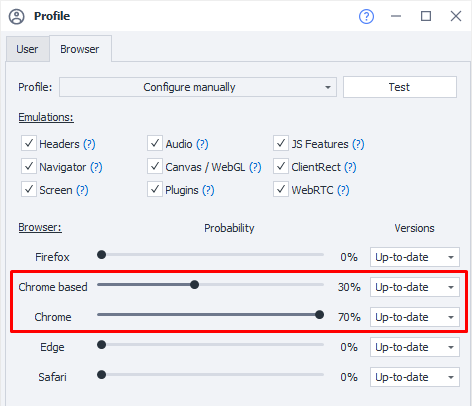This screenshot has width=472, height=407.
Task: Click the Chrome based probability slider handle
Action: coord(195,285)
